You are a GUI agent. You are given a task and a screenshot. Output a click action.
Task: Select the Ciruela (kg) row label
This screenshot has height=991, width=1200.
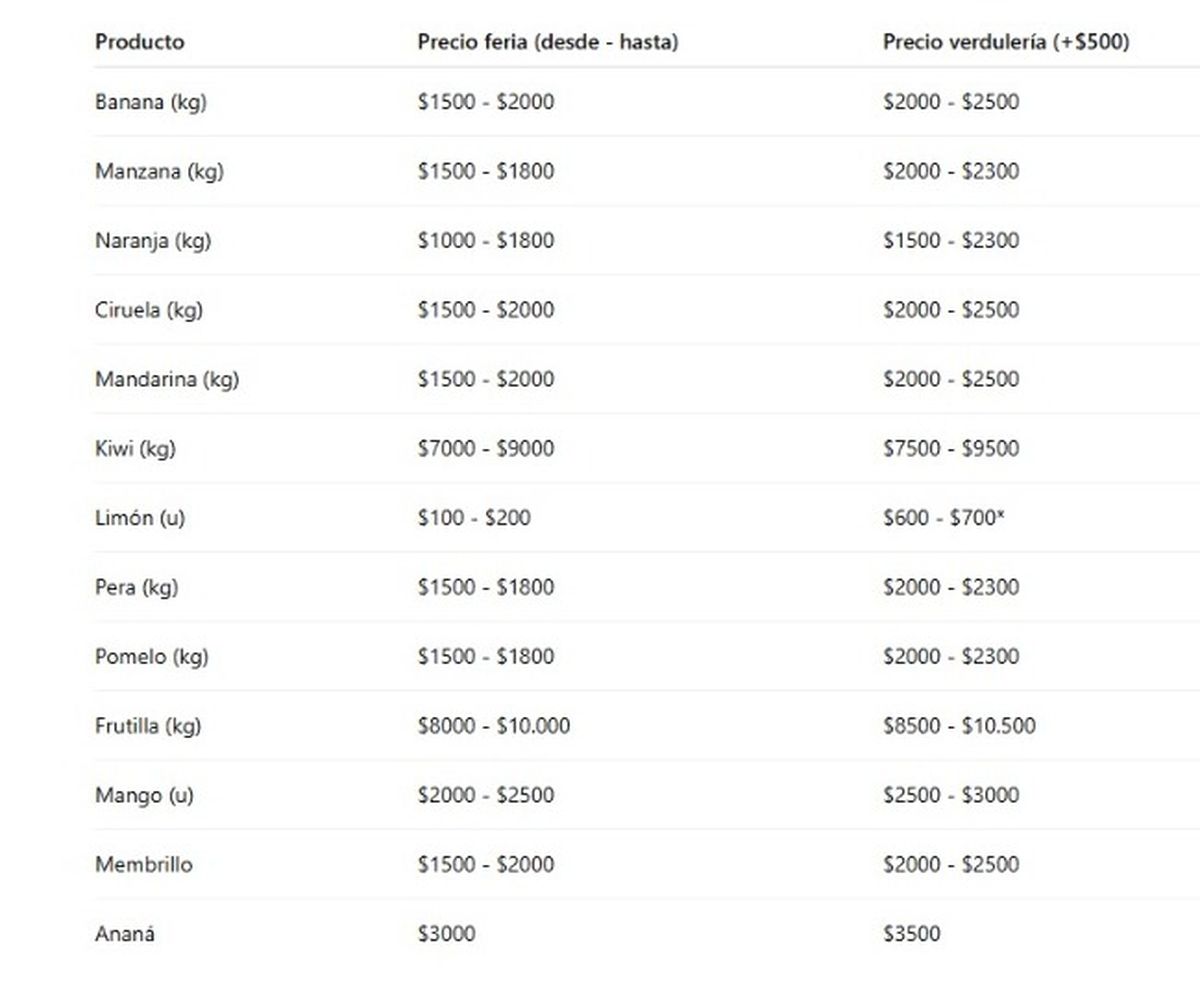tap(149, 310)
